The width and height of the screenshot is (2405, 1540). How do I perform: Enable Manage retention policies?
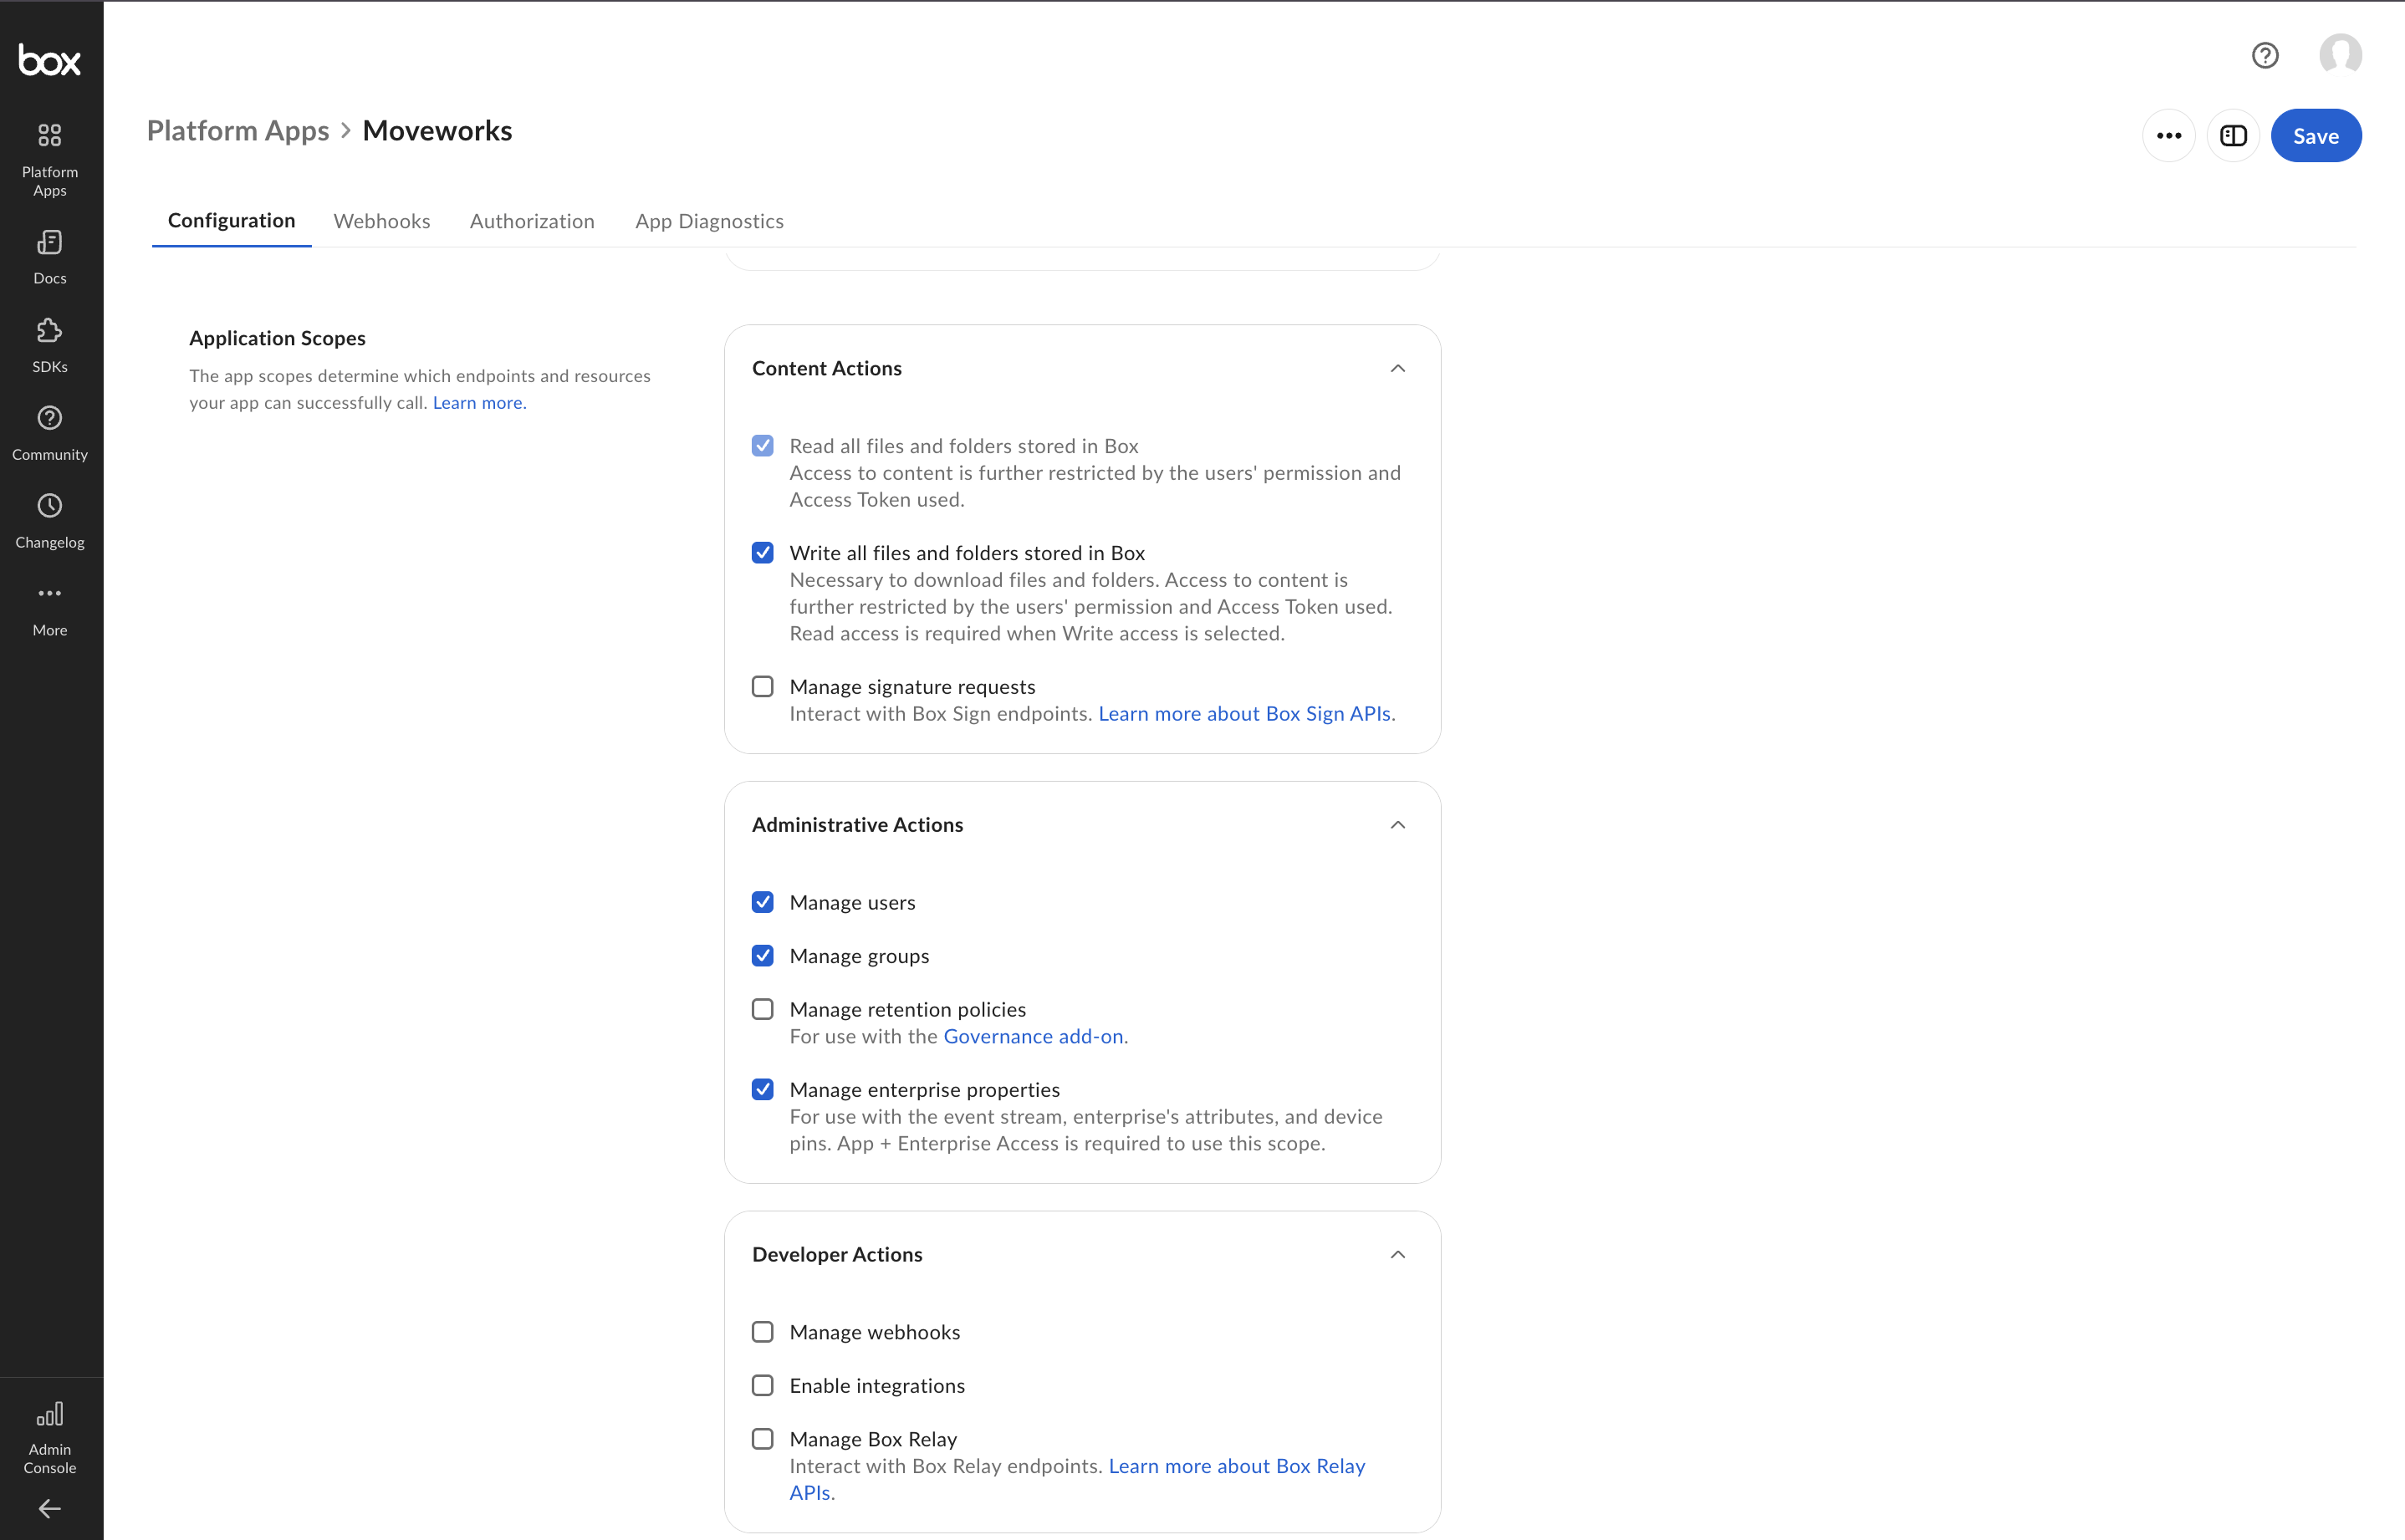(x=763, y=1009)
